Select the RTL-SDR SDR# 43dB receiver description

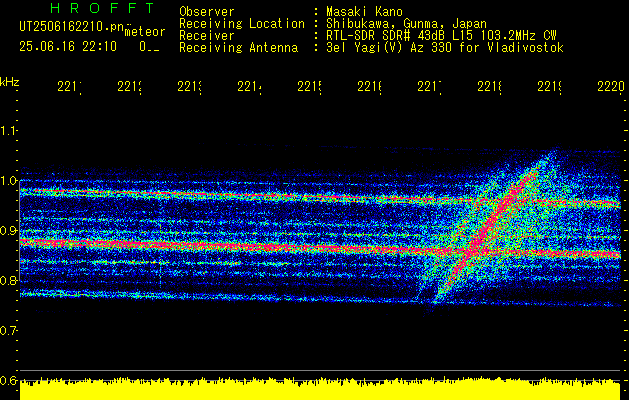[x=441, y=36]
